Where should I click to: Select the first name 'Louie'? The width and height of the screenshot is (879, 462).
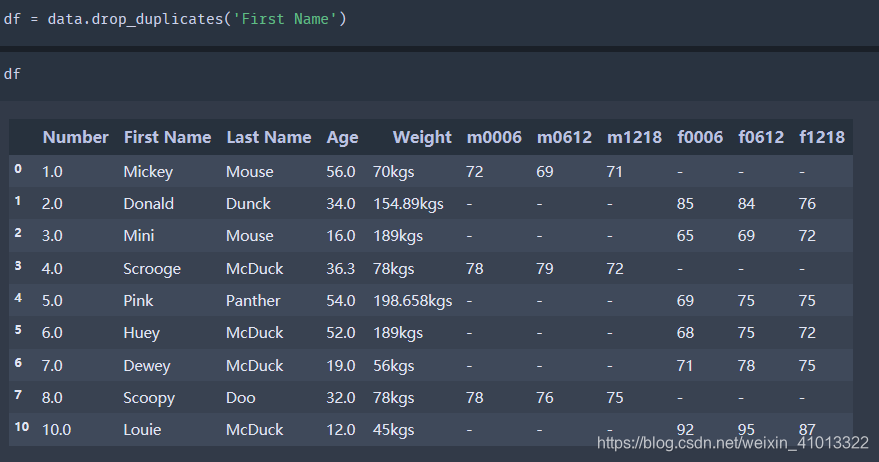tap(142, 429)
